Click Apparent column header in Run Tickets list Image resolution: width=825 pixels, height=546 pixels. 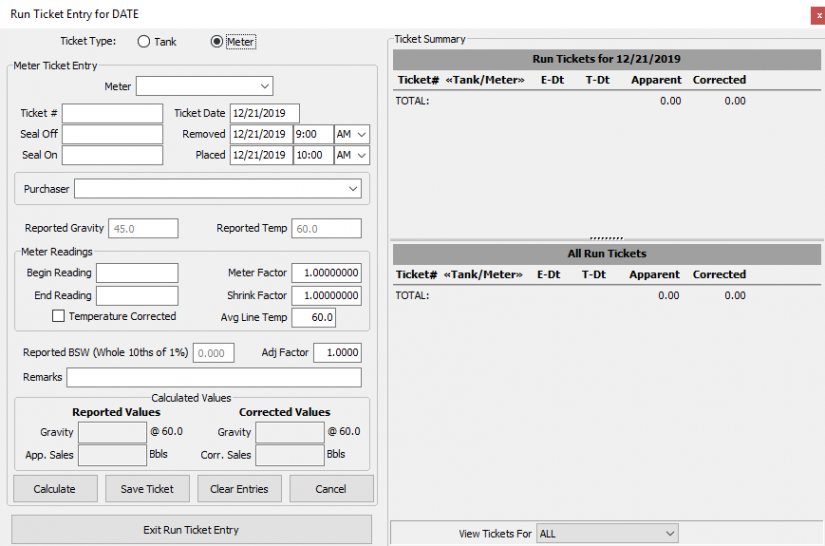click(656, 80)
